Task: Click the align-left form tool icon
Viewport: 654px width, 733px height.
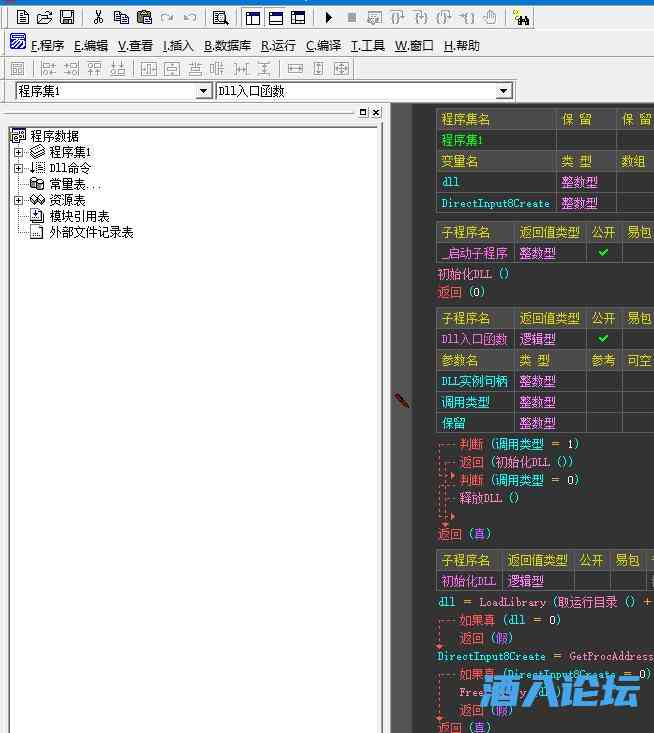Action: click(x=48, y=69)
